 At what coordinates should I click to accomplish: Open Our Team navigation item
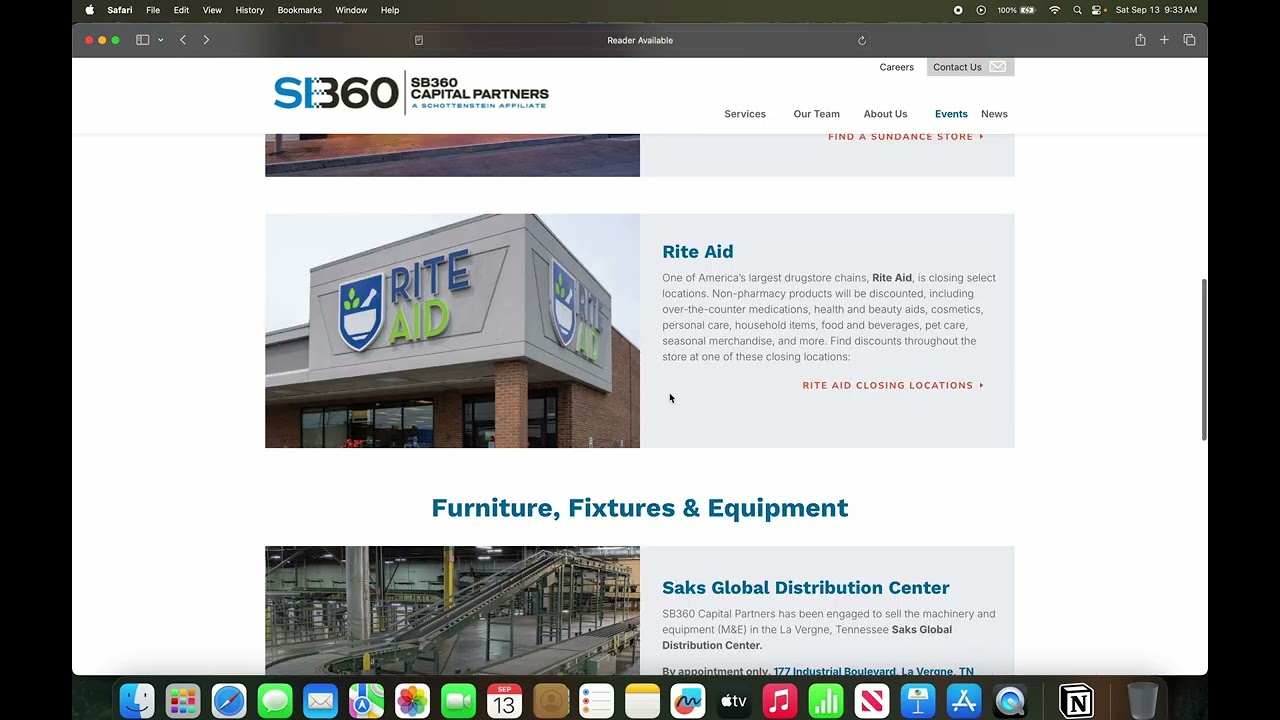point(816,114)
